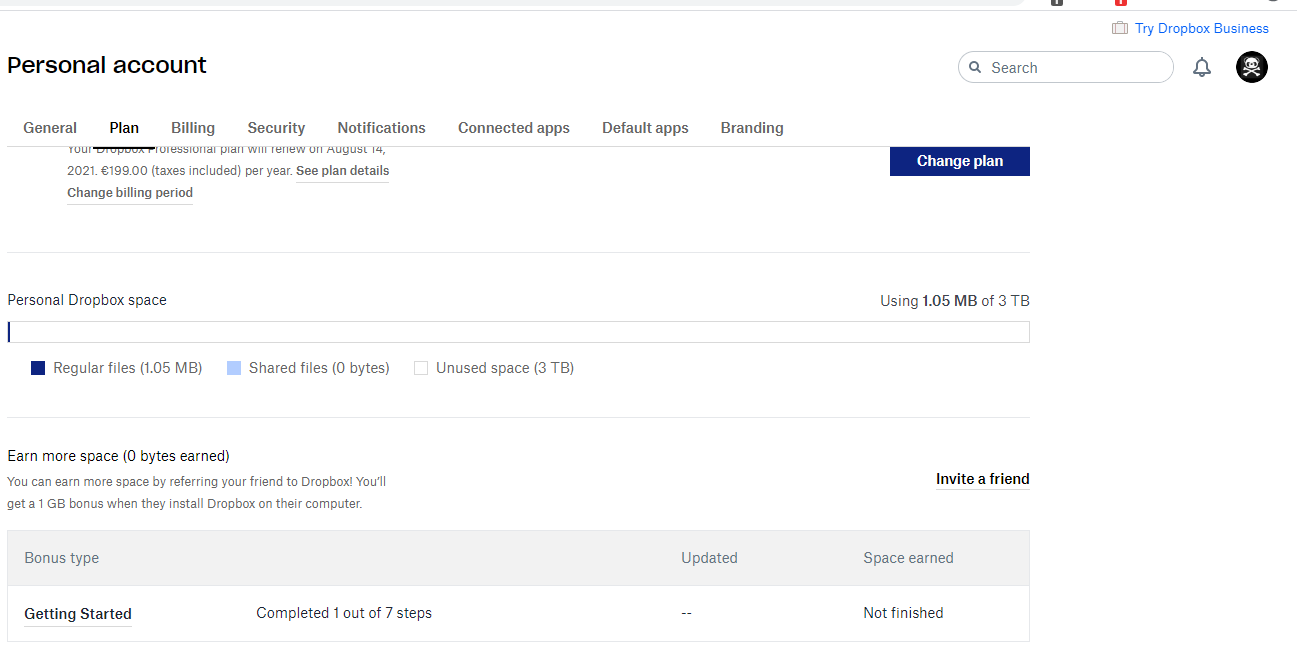Click the Space earned column header

click(x=908, y=558)
